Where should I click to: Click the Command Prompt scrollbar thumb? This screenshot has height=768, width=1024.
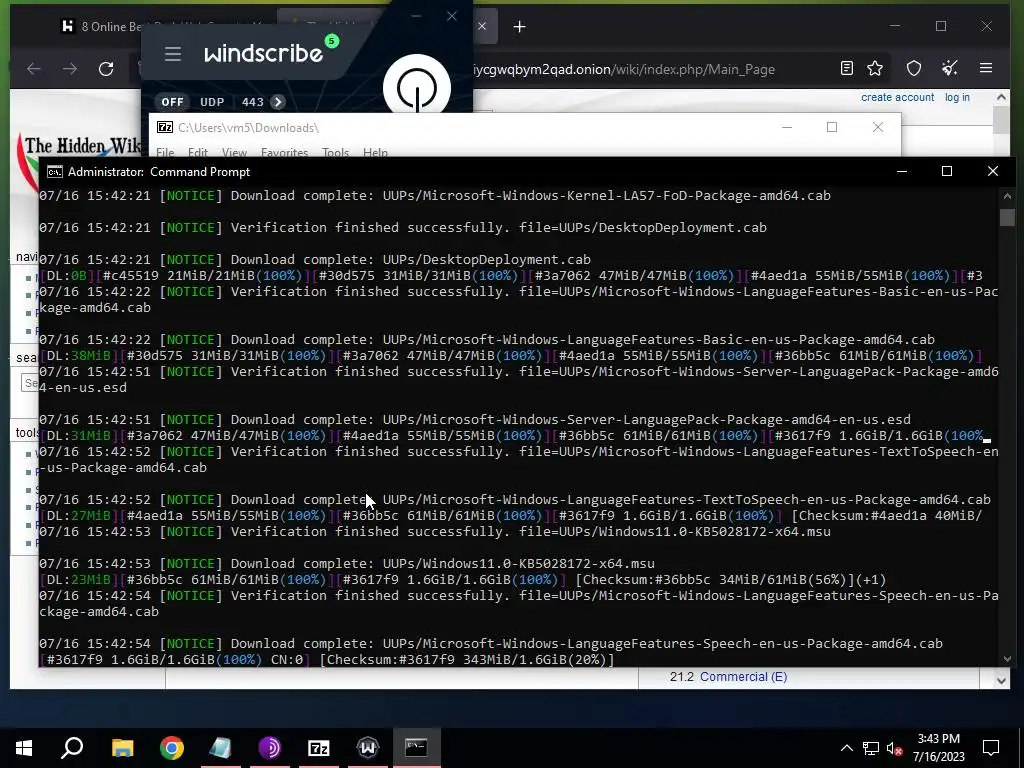(x=1006, y=217)
